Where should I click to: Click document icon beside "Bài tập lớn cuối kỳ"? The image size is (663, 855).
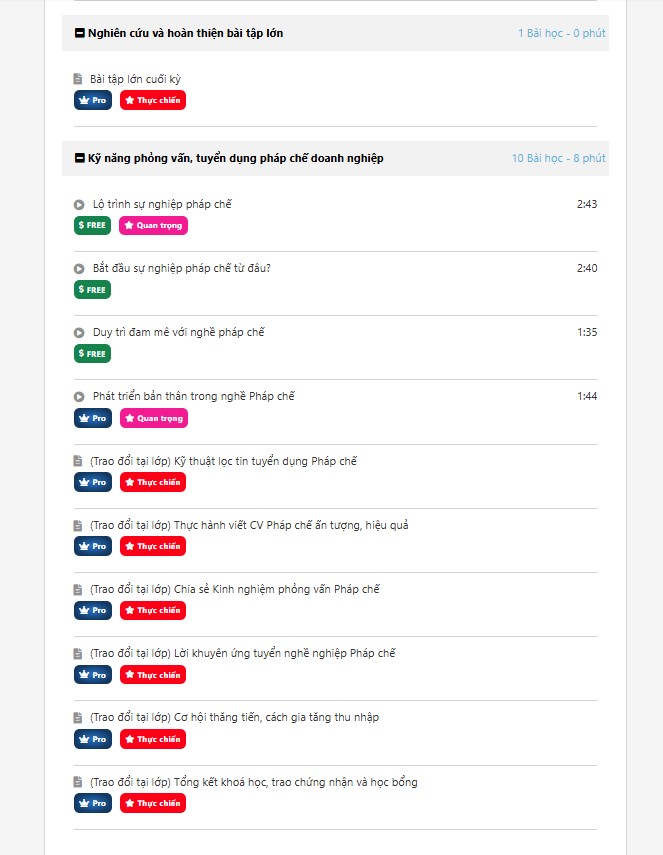78,80
